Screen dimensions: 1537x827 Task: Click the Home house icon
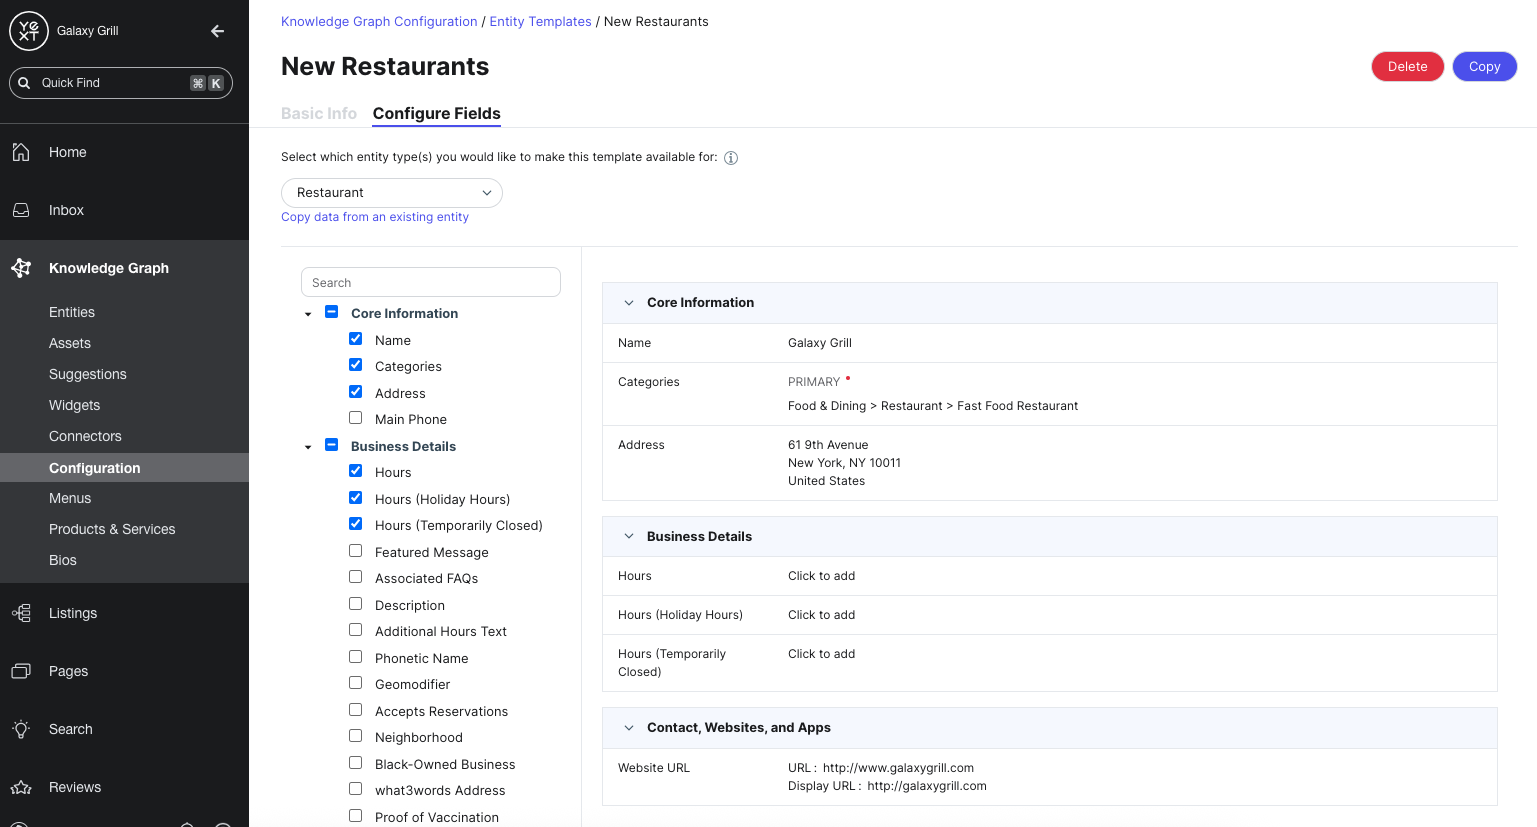(x=21, y=152)
